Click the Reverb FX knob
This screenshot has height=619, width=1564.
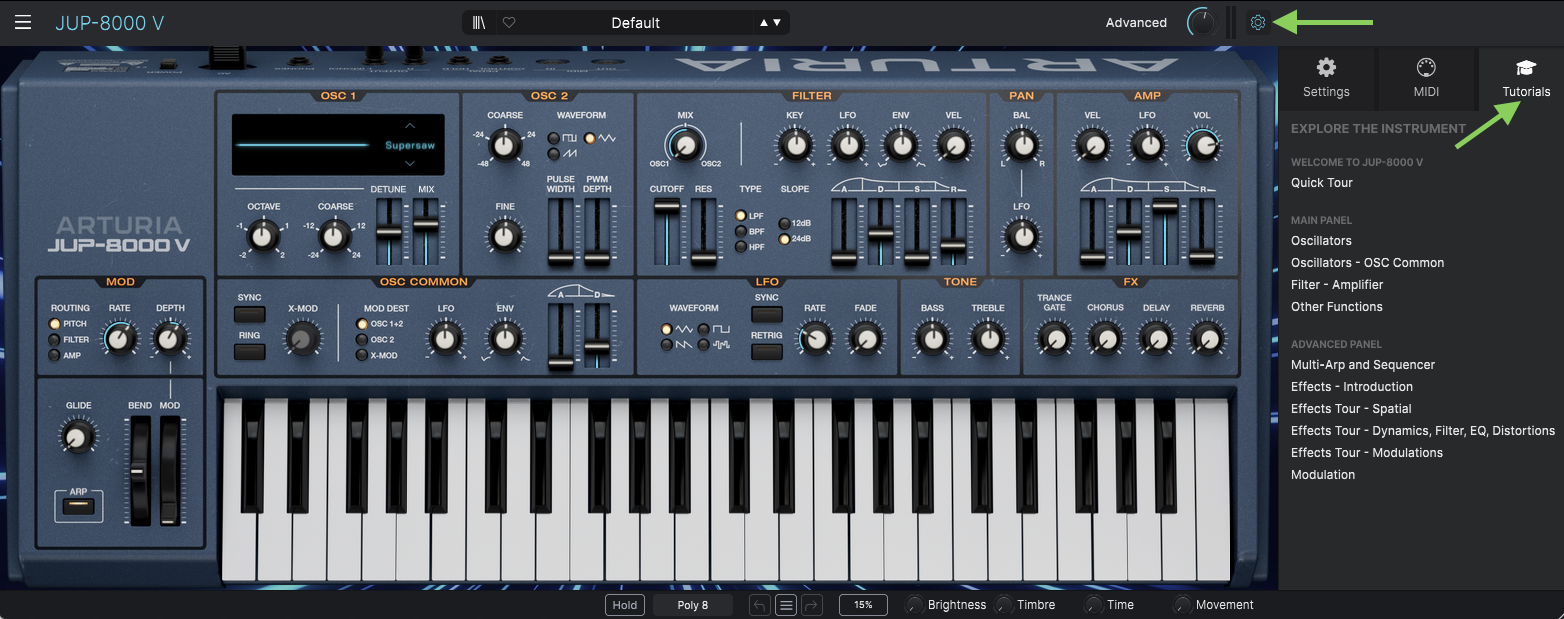tap(1207, 340)
